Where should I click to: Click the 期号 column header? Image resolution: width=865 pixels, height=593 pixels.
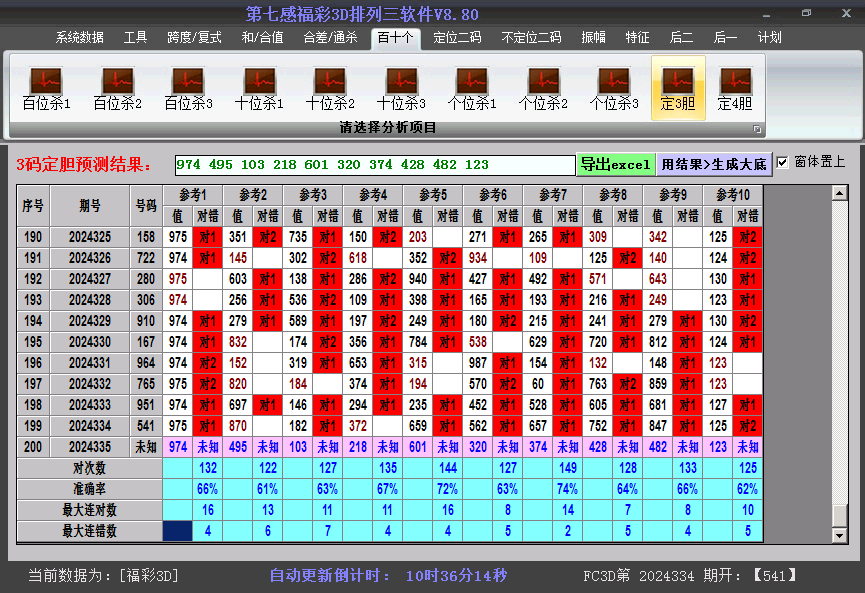pos(90,206)
